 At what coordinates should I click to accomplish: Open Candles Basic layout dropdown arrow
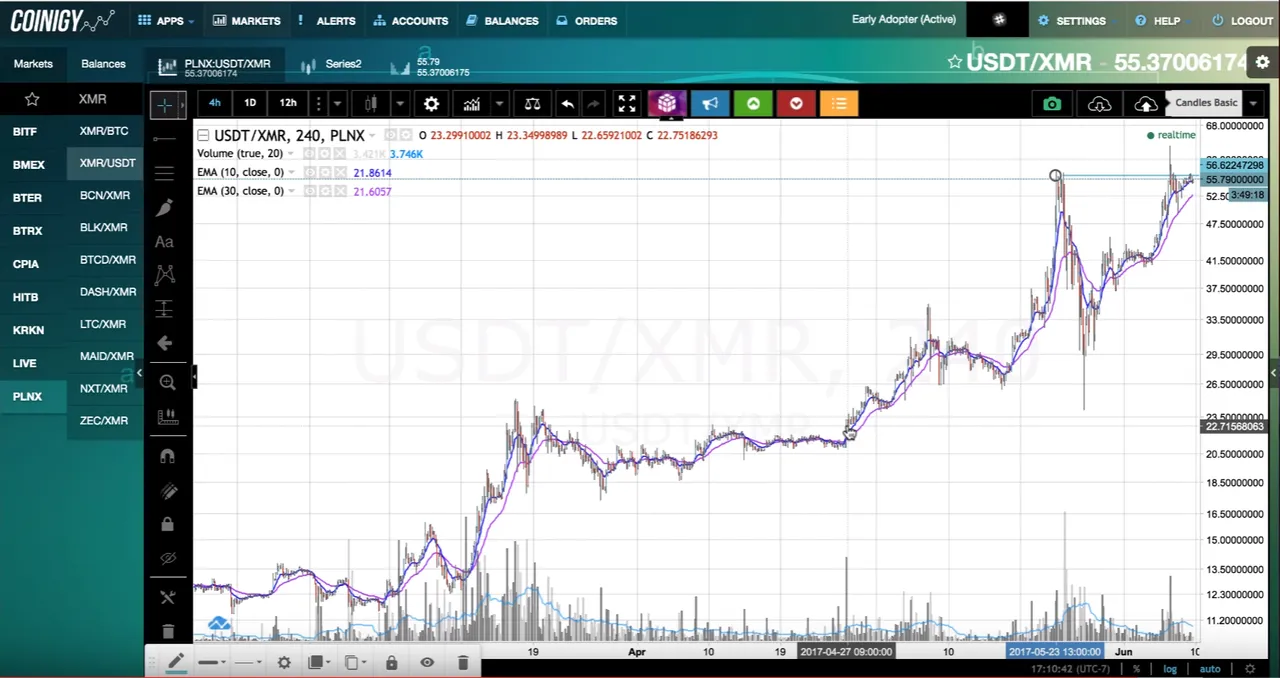[x=1253, y=103]
